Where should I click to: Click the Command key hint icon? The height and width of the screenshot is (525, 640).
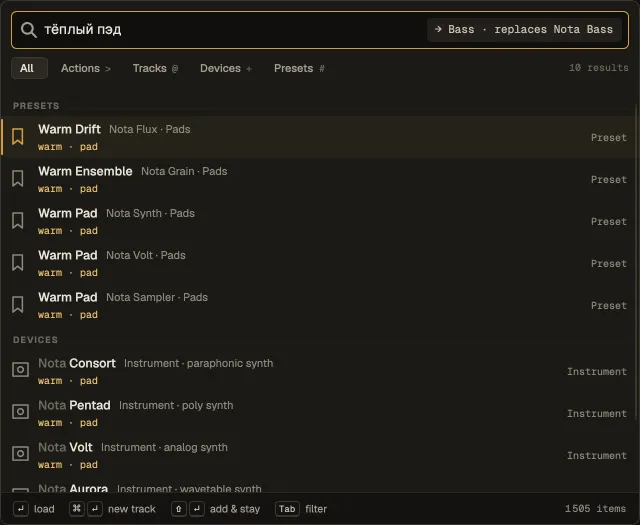point(77,509)
